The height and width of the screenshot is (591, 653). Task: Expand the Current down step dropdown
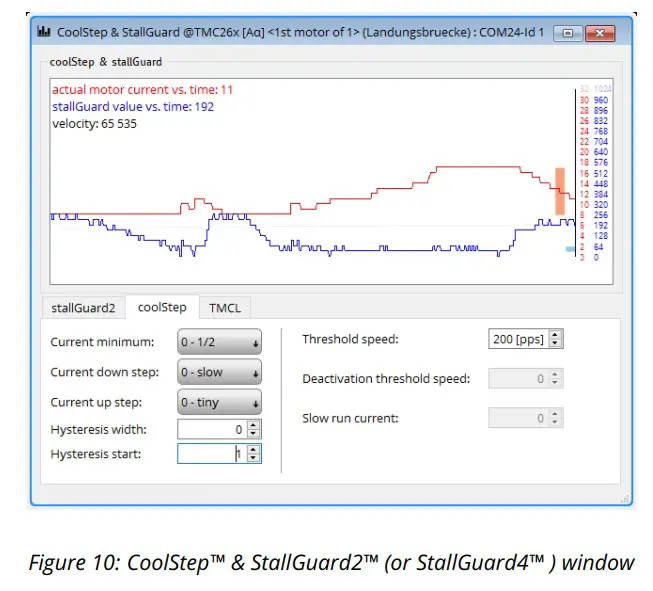(219, 372)
